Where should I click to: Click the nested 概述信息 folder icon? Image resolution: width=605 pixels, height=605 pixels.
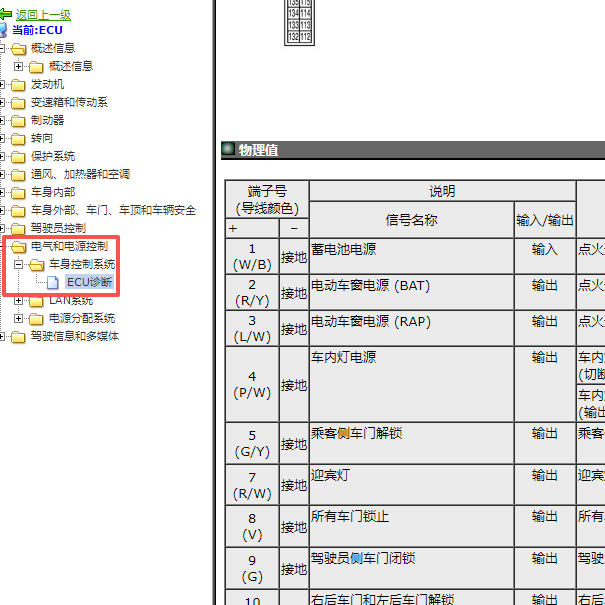pos(36,67)
